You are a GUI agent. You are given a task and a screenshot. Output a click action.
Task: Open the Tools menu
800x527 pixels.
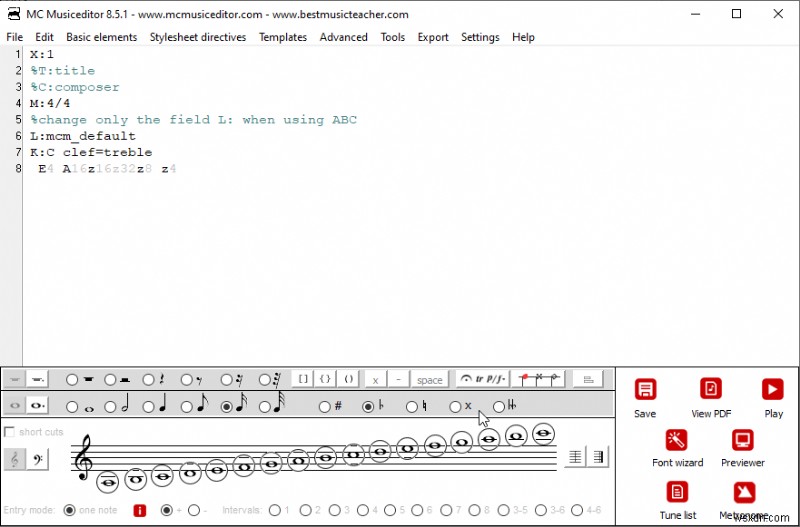392,37
